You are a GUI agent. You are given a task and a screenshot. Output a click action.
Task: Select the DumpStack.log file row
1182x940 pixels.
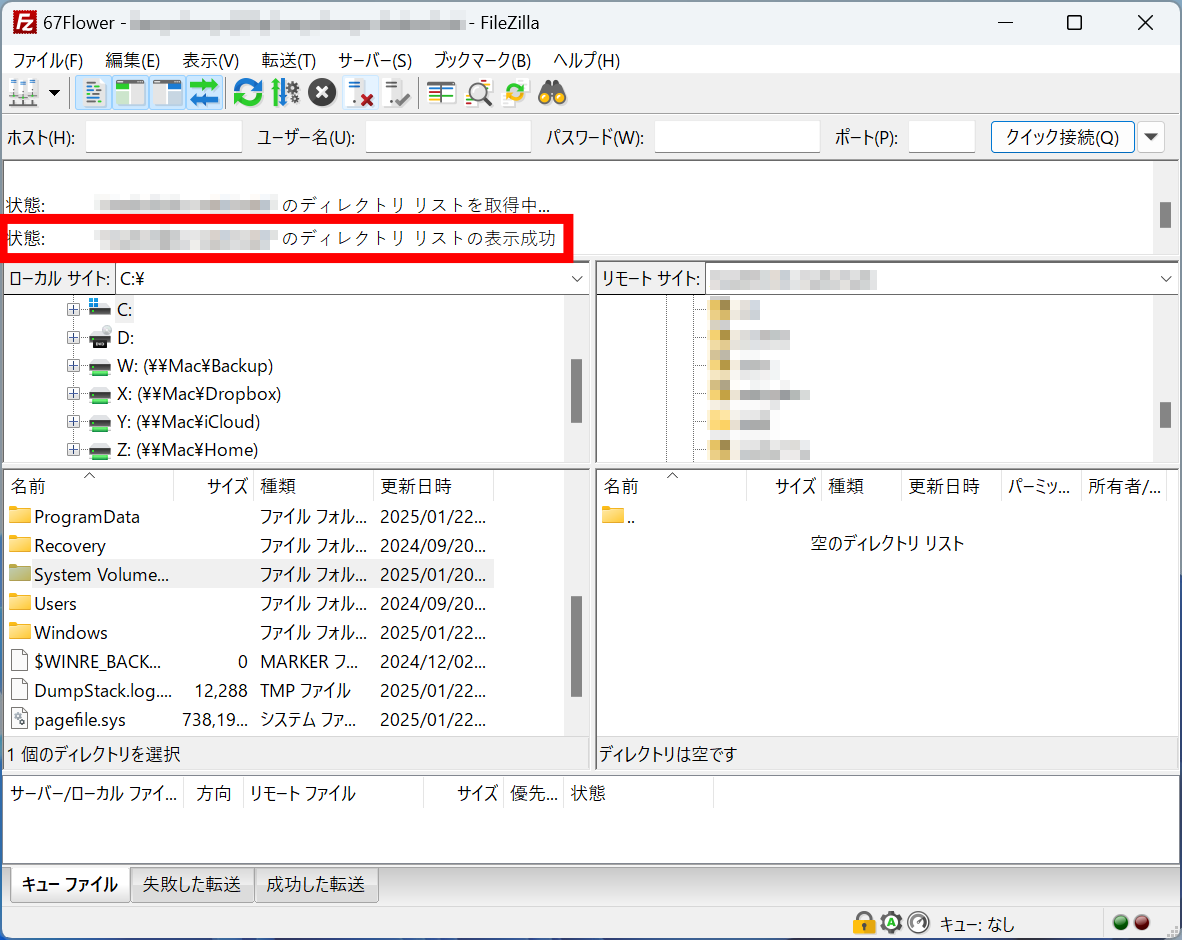pos(250,690)
